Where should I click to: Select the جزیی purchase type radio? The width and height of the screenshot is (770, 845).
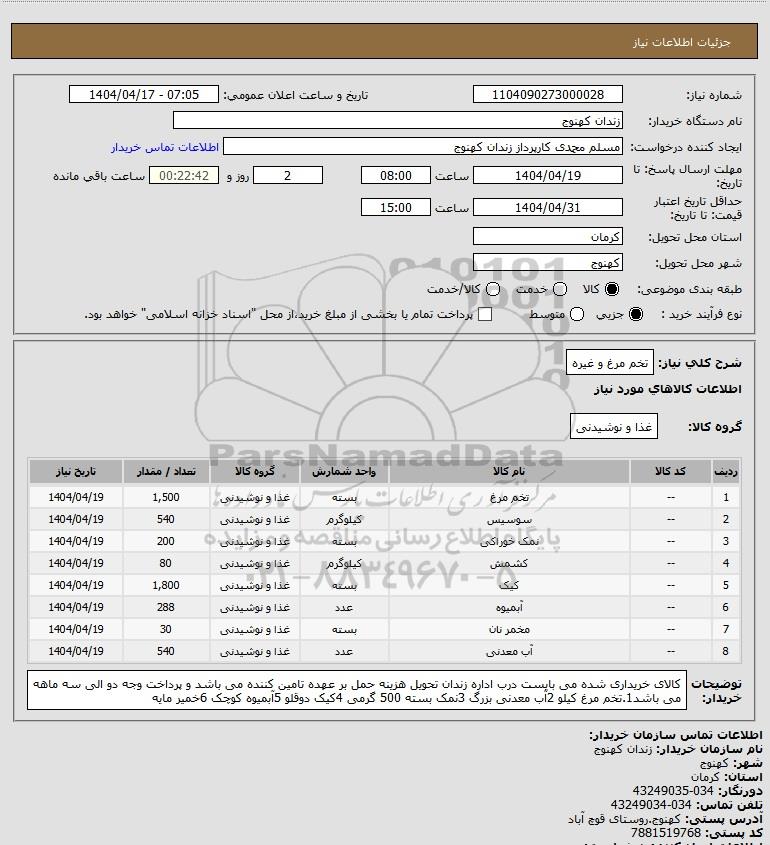636,314
